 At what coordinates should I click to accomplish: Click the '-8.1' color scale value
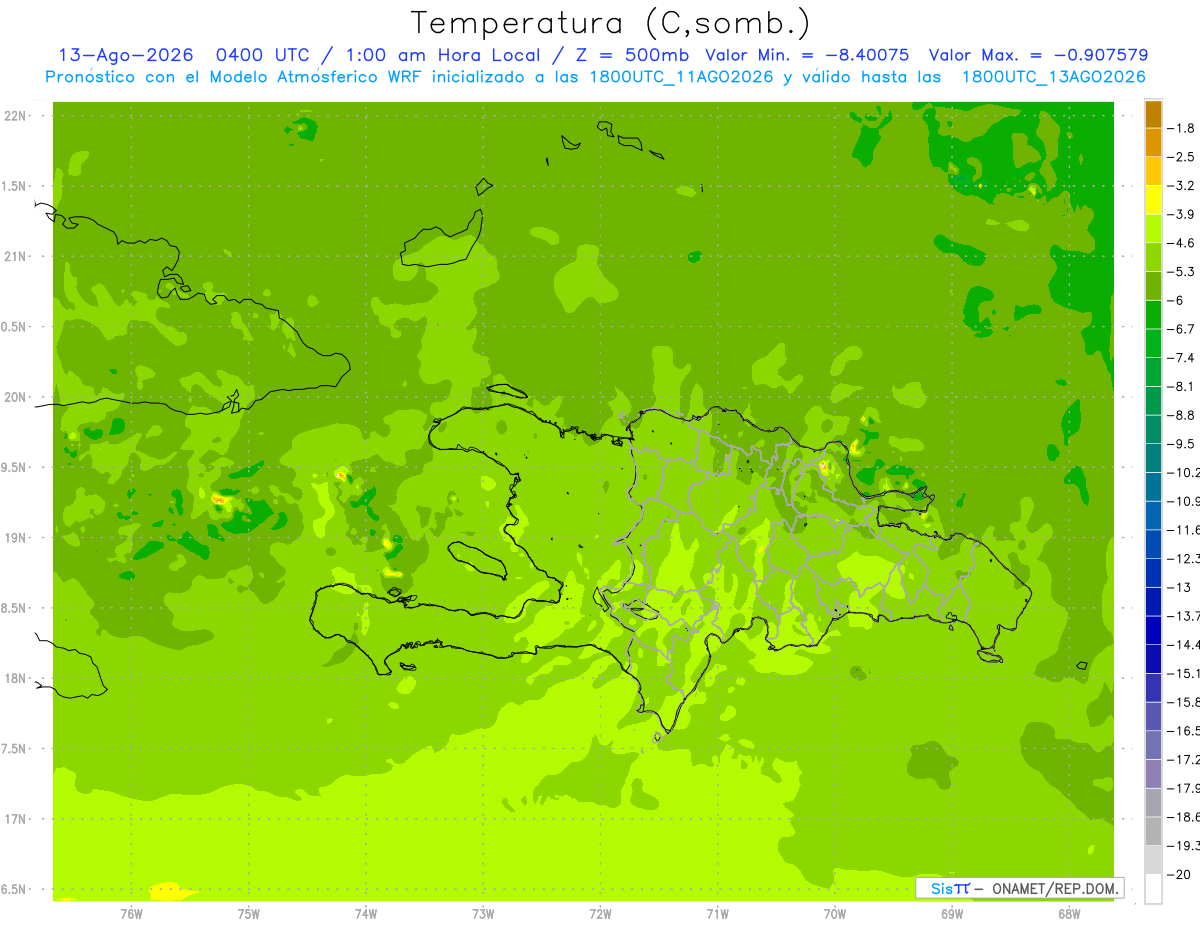(x=1181, y=387)
